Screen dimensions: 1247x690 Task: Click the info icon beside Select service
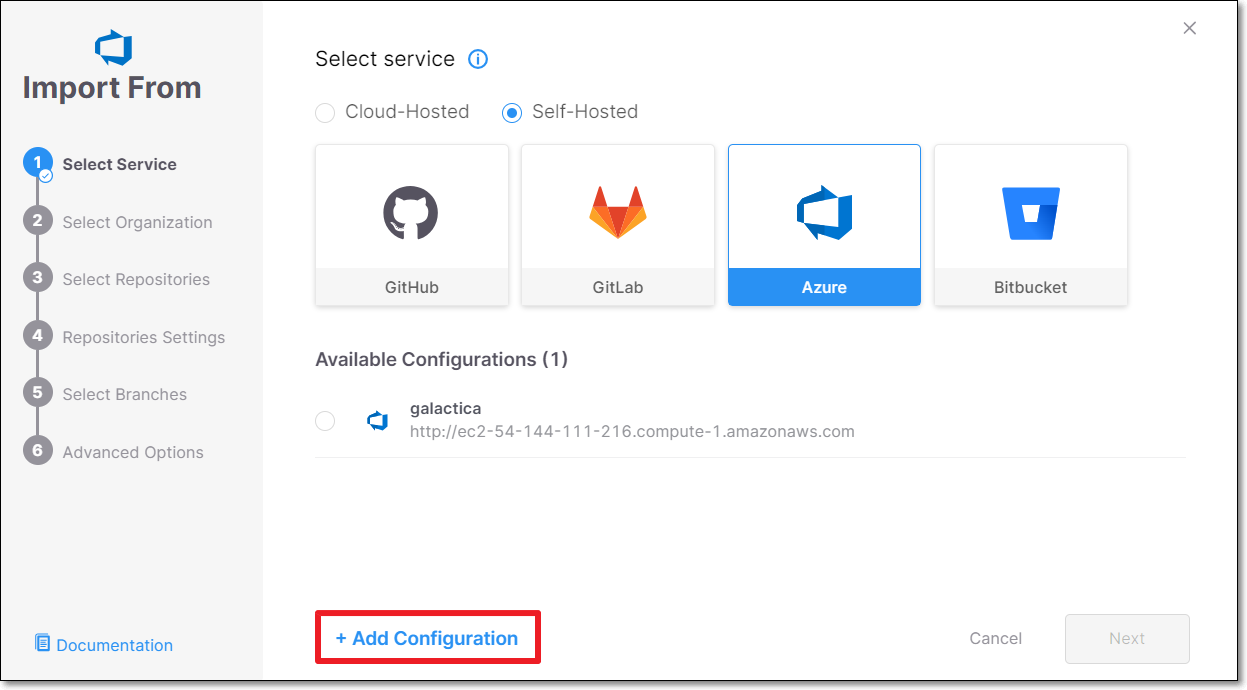(x=478, y=59)
